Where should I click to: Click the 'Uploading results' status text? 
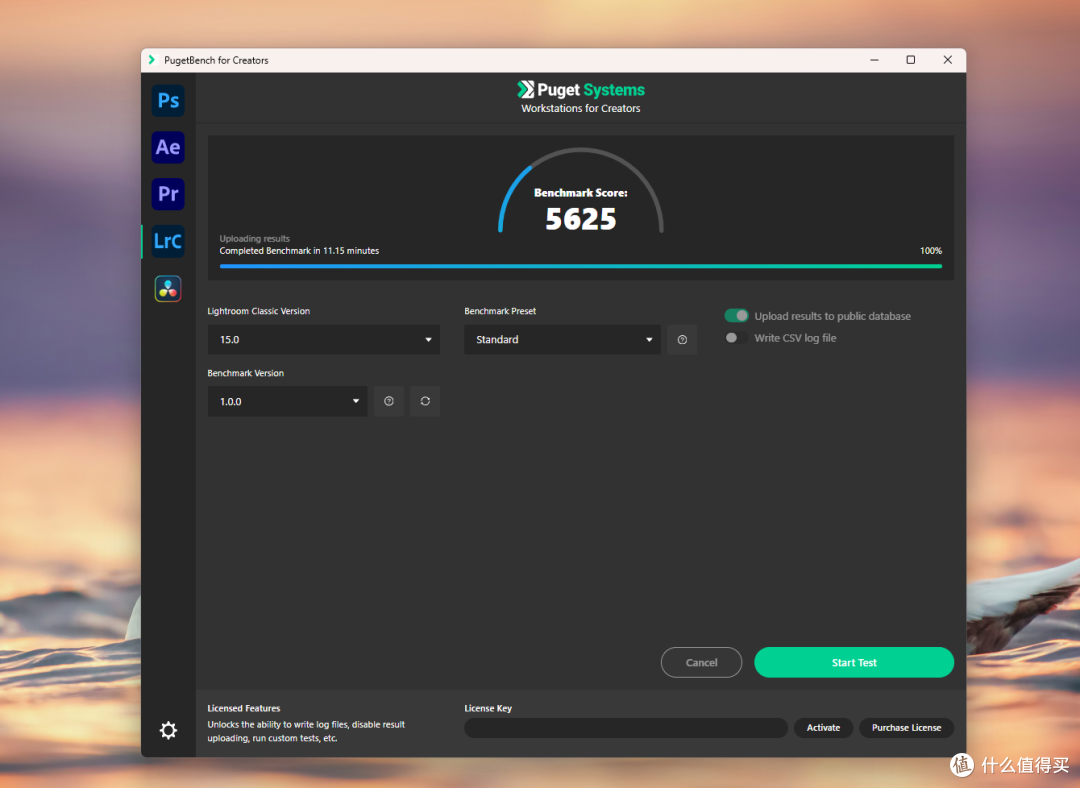pos(255,238)
